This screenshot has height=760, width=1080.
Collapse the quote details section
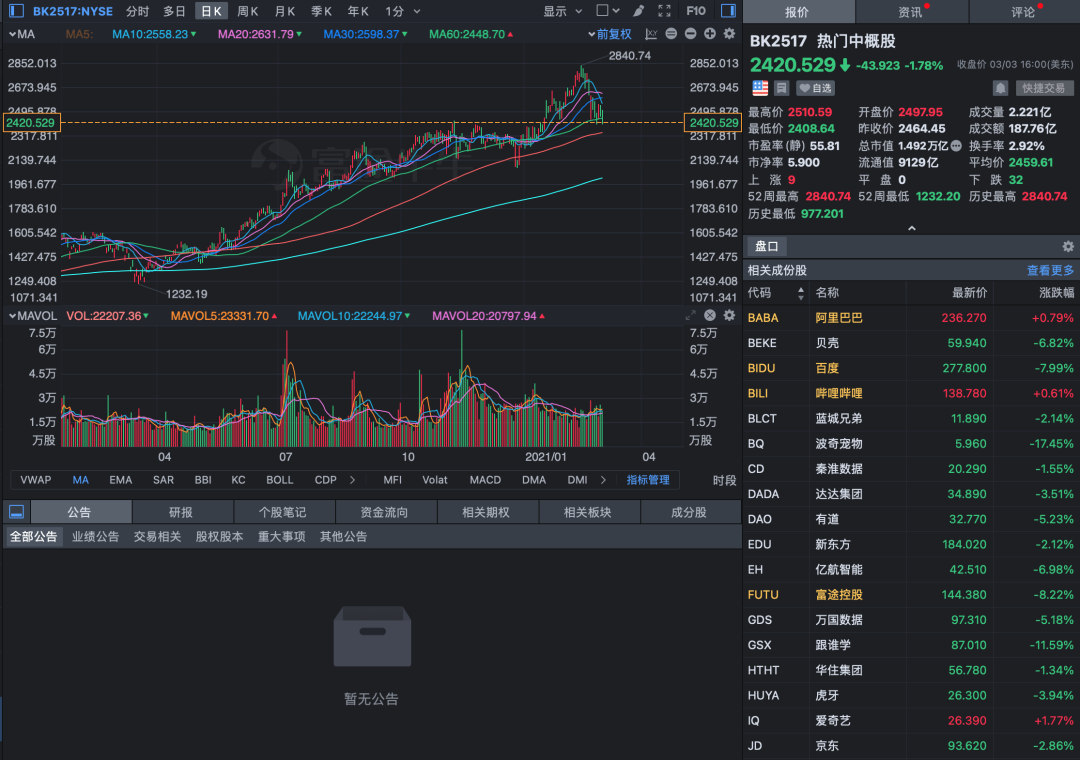coord(911,228)
